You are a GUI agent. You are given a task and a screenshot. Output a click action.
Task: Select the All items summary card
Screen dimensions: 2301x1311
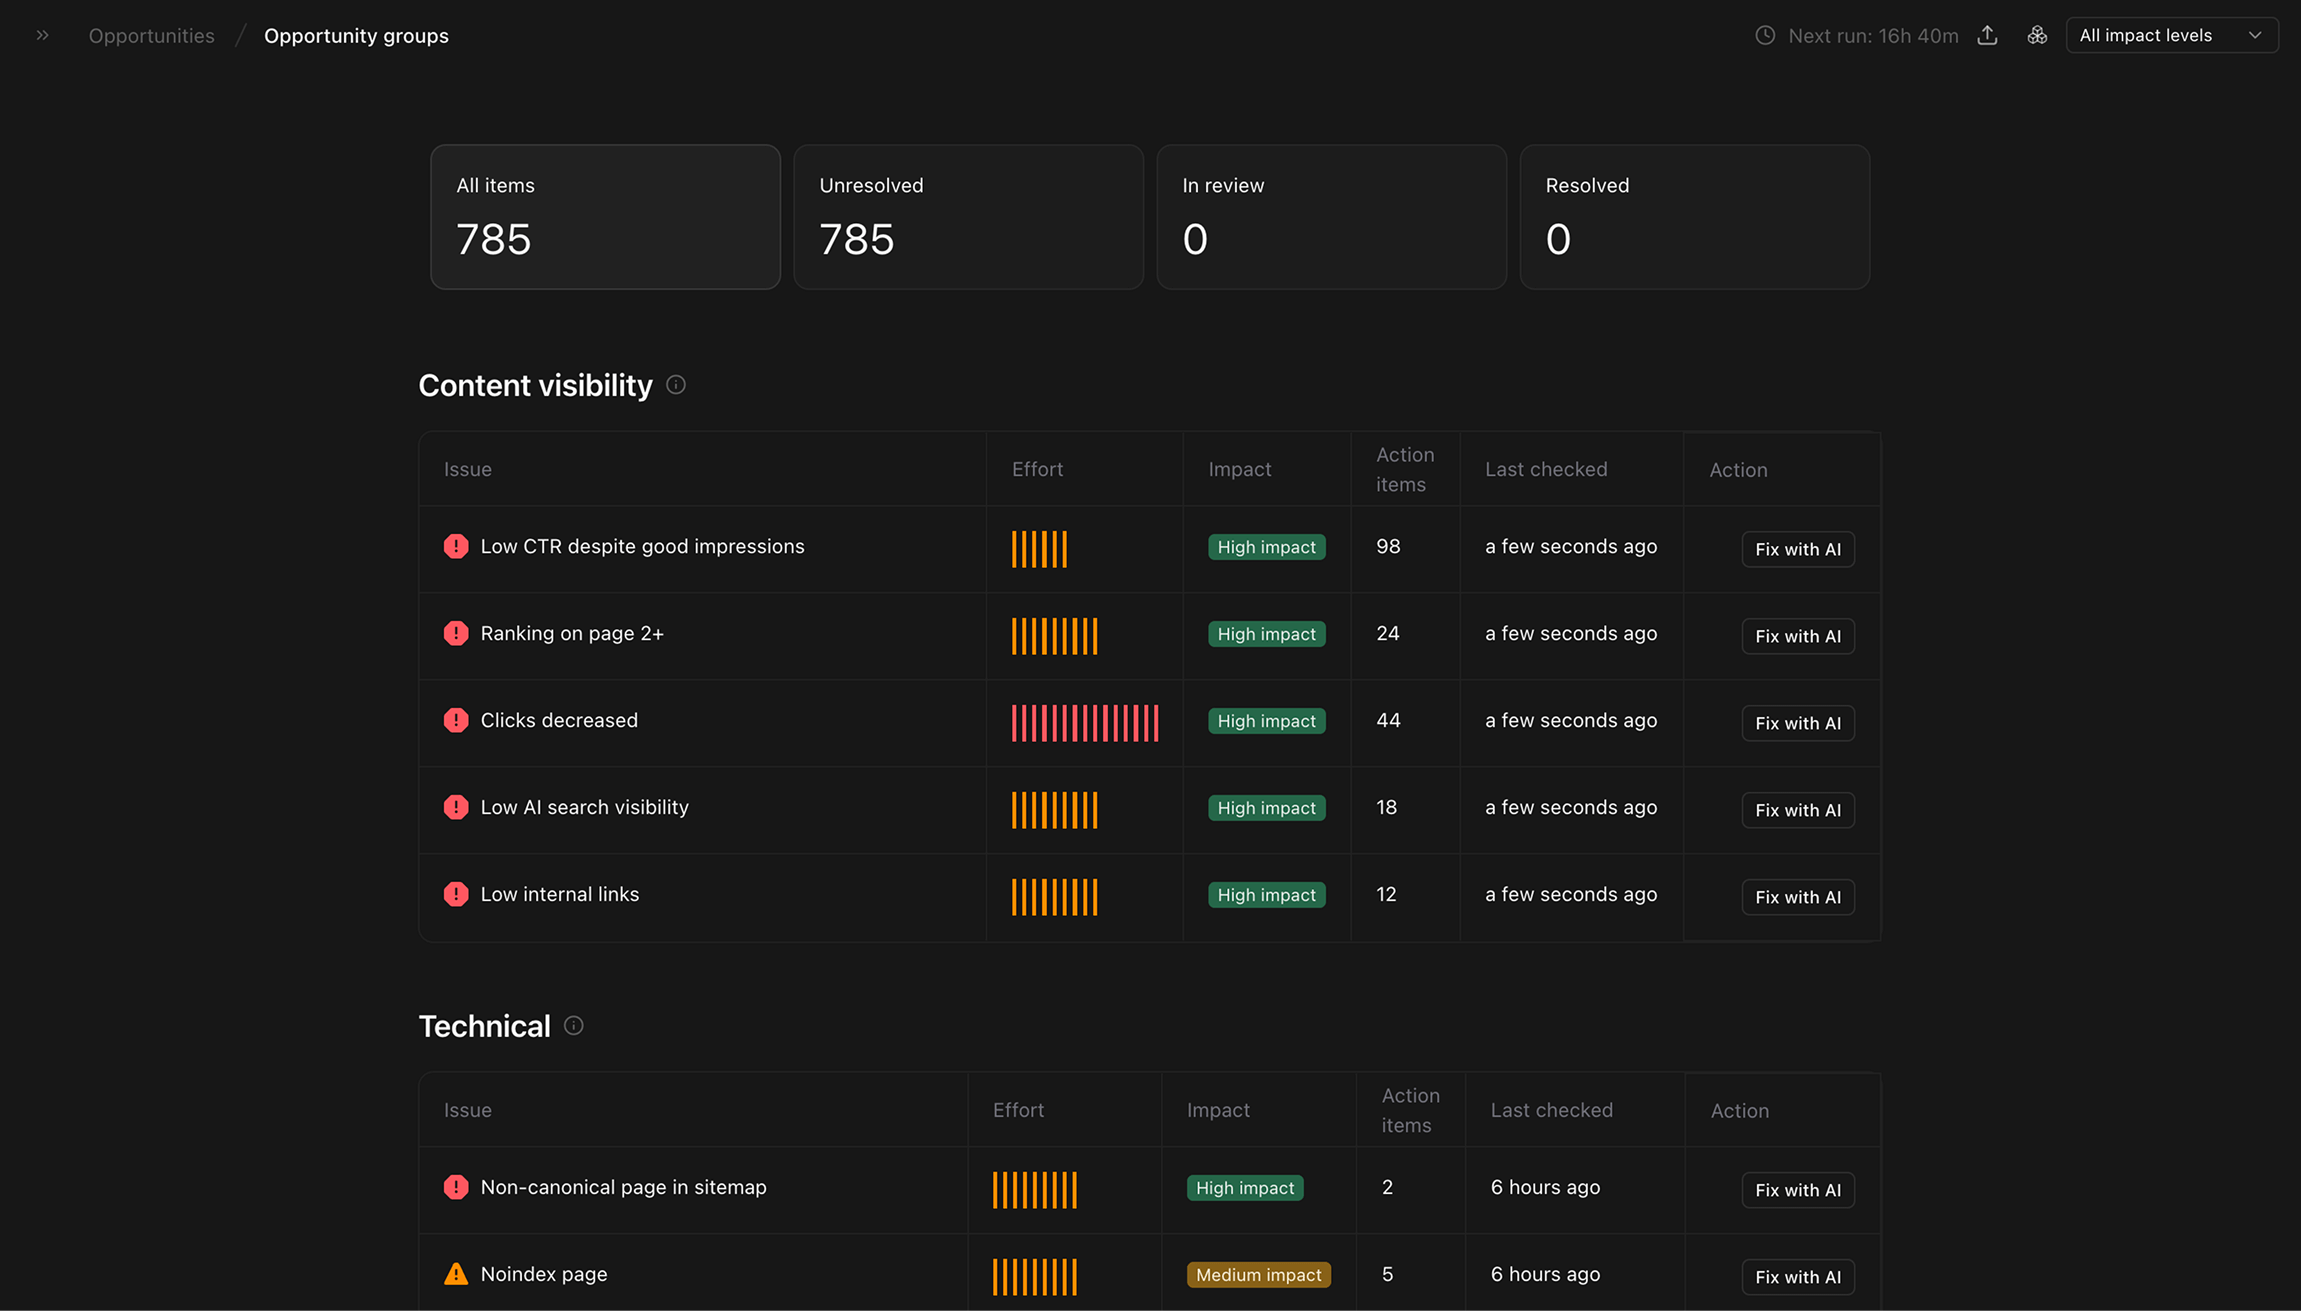605,217
